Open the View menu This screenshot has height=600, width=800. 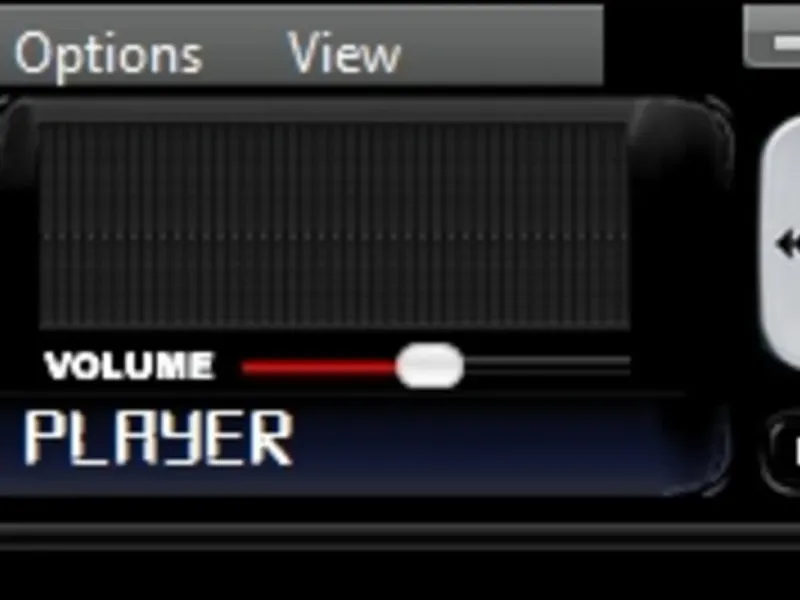(x=345, y=53)
